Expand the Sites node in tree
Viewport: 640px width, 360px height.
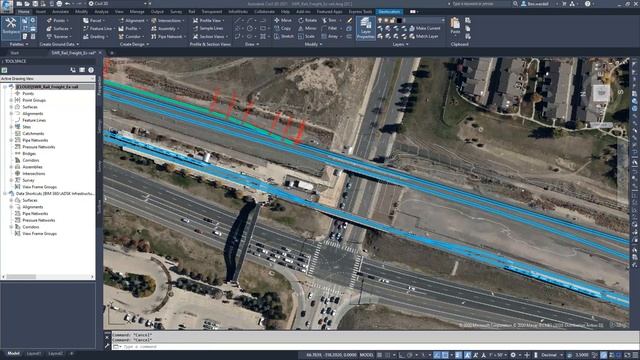(11, 127)
